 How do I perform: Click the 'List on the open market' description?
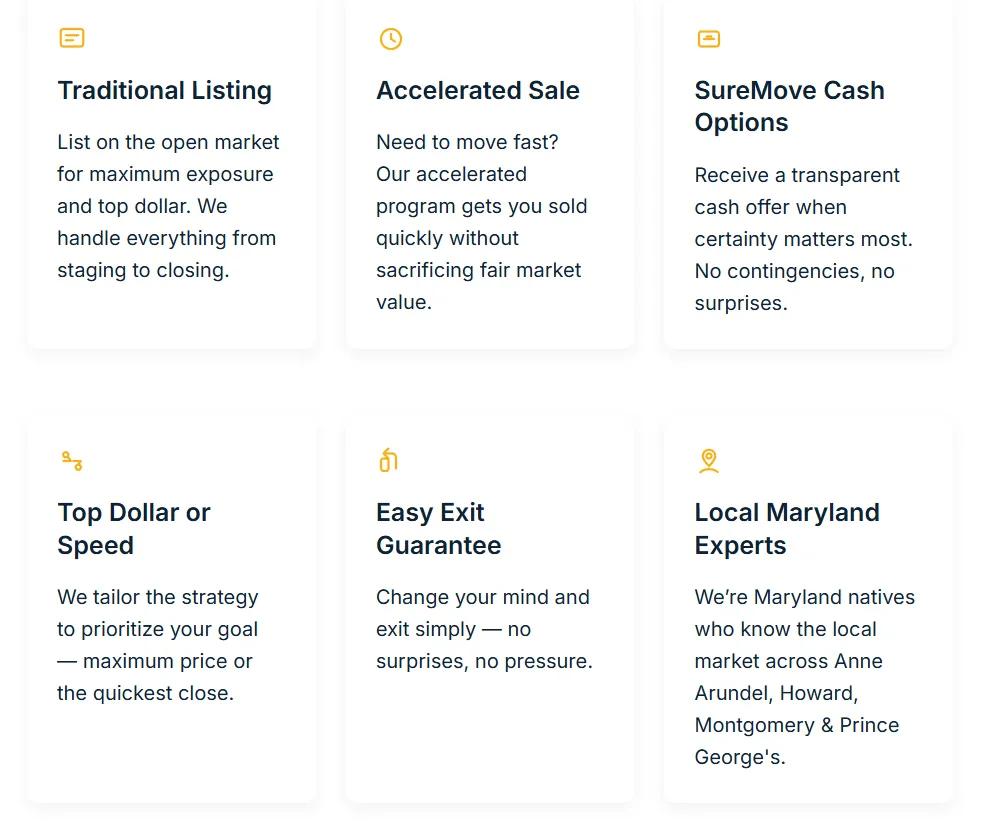coord(168,206)
